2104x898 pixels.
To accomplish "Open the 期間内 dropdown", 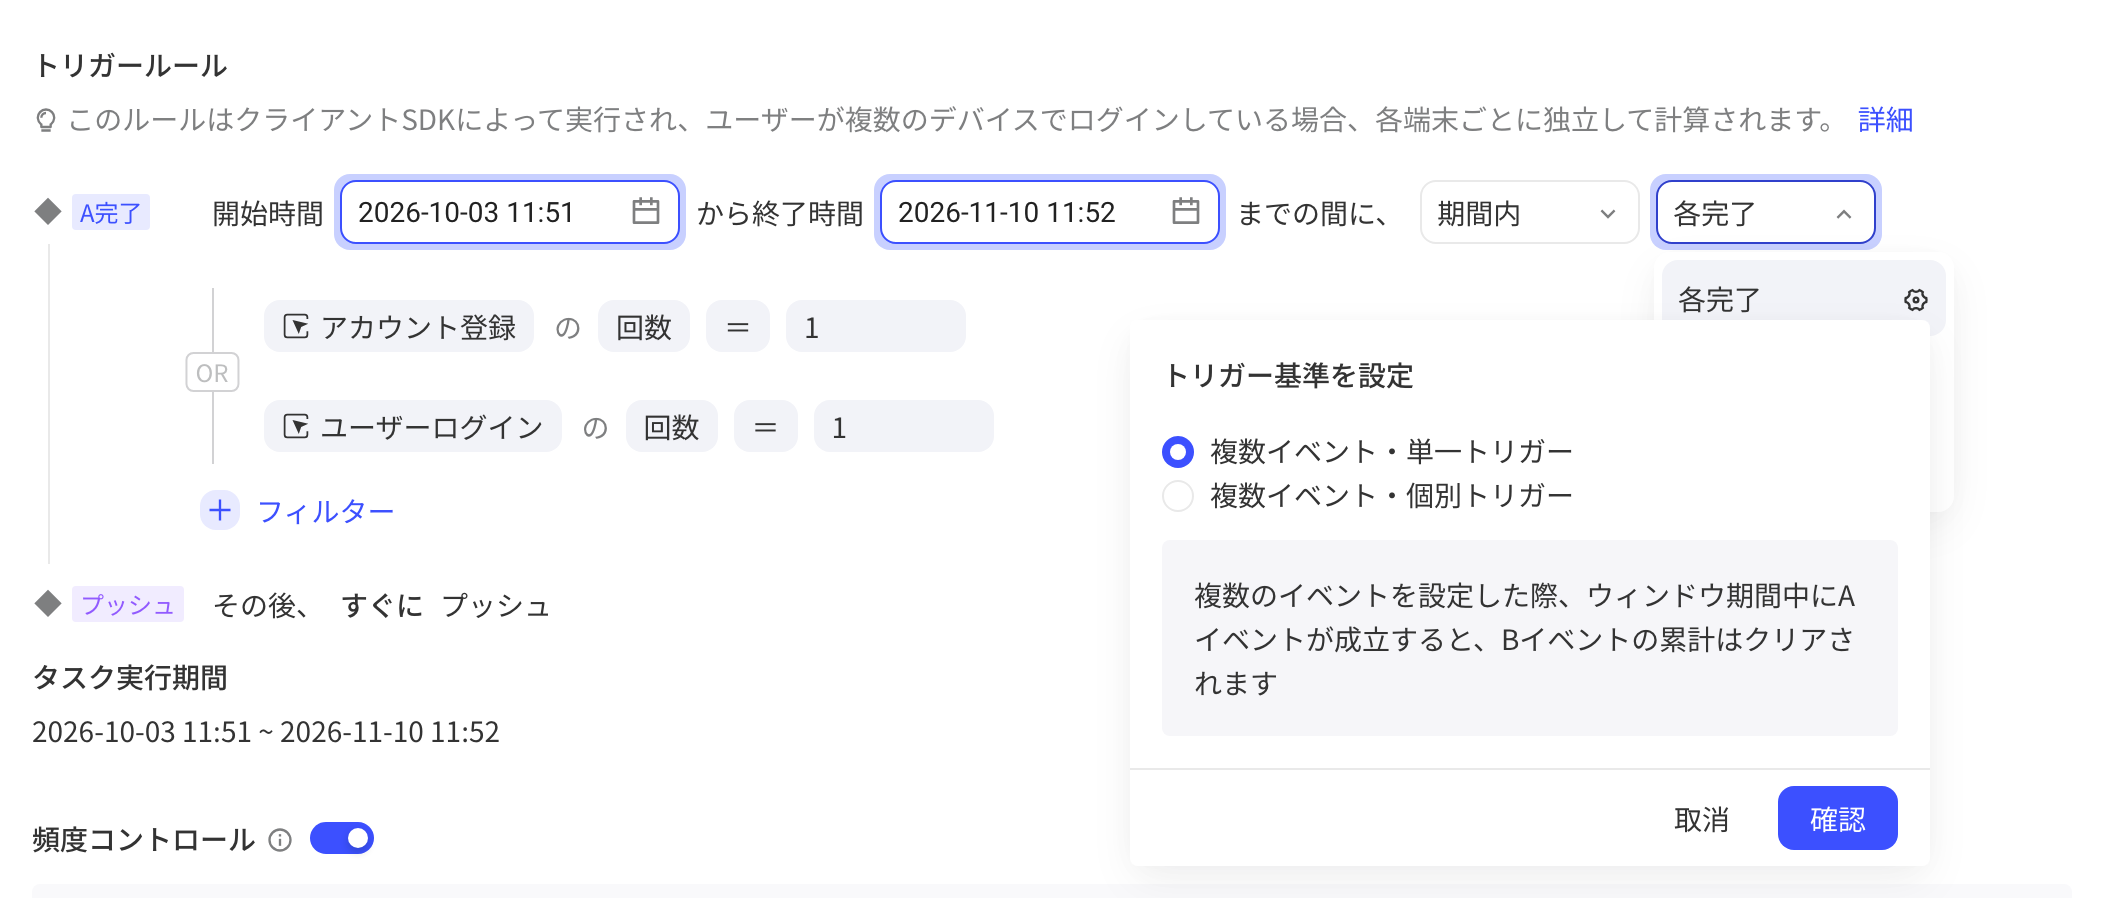I will [x=1529, y=212].
